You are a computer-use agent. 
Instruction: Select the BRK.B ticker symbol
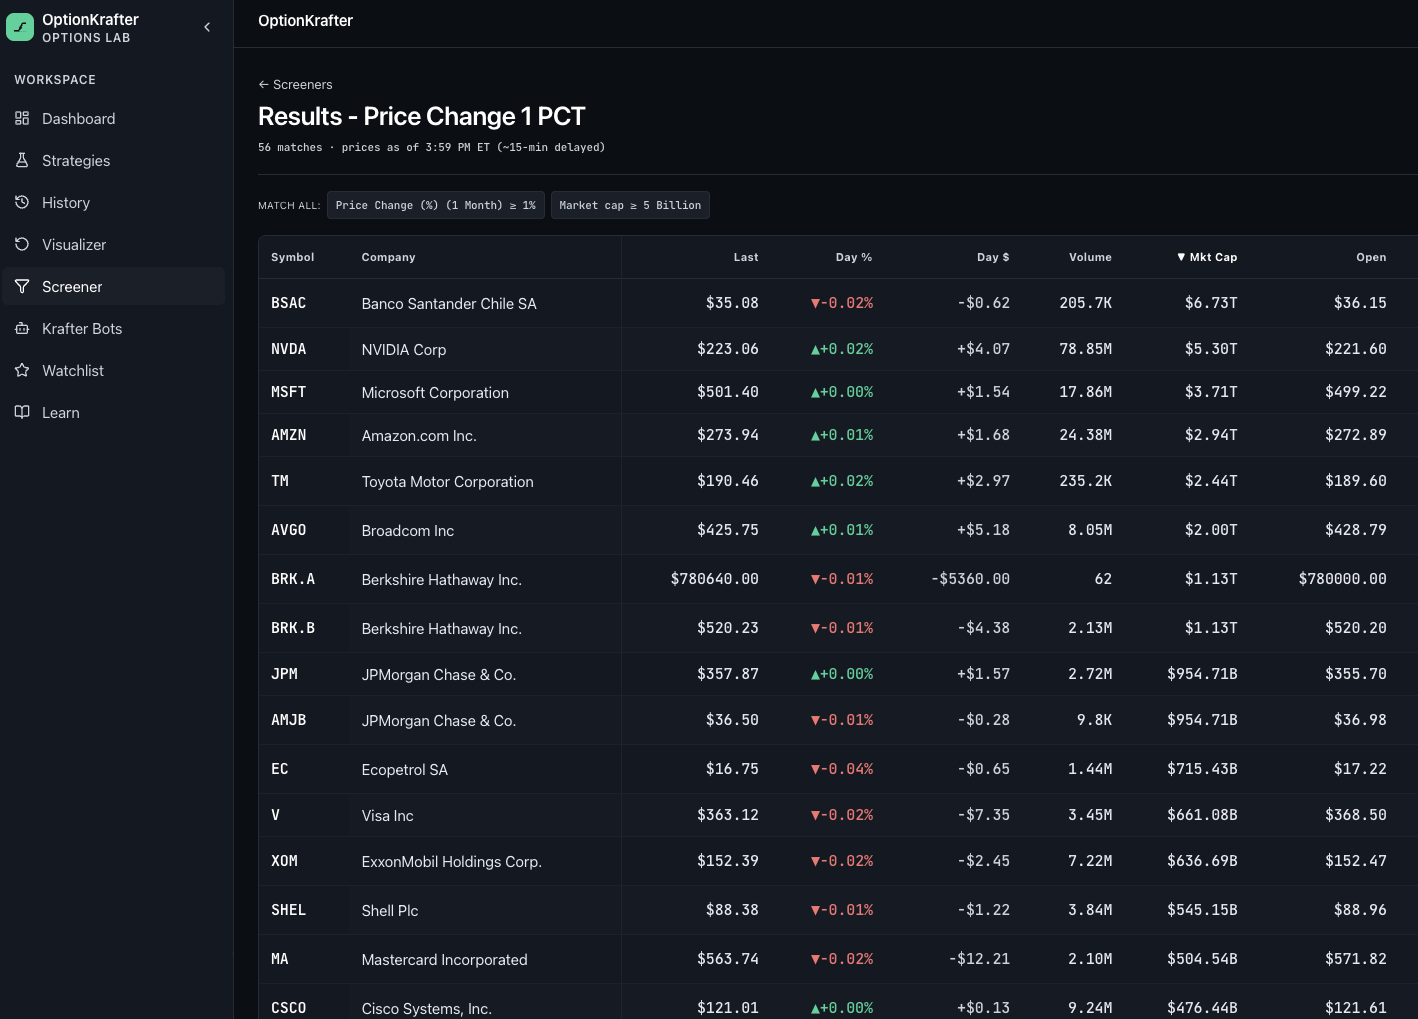(x=293, y=628)
